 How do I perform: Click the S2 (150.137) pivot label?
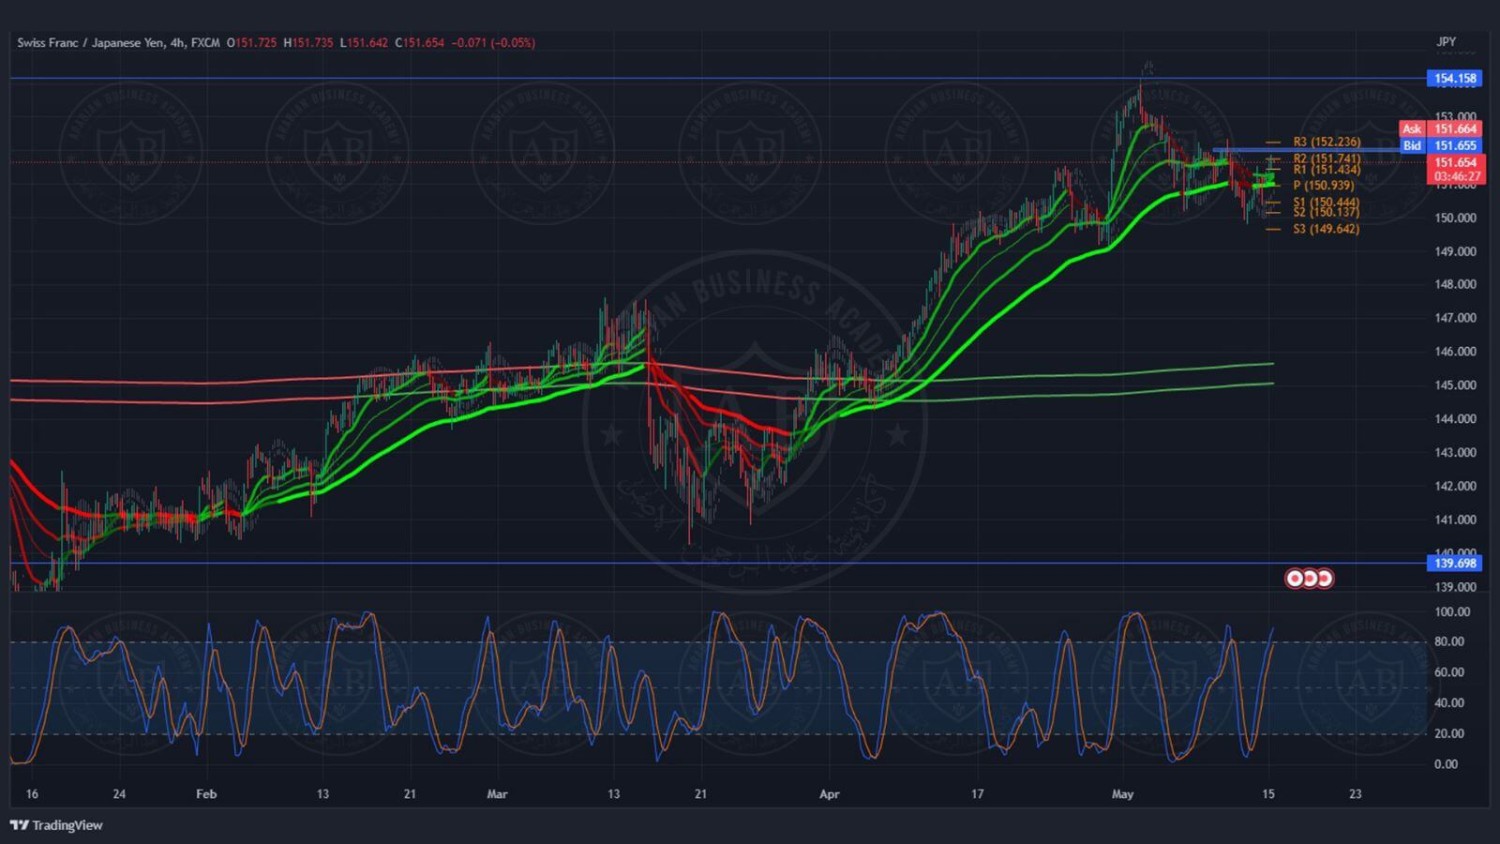click(1326, 212)
